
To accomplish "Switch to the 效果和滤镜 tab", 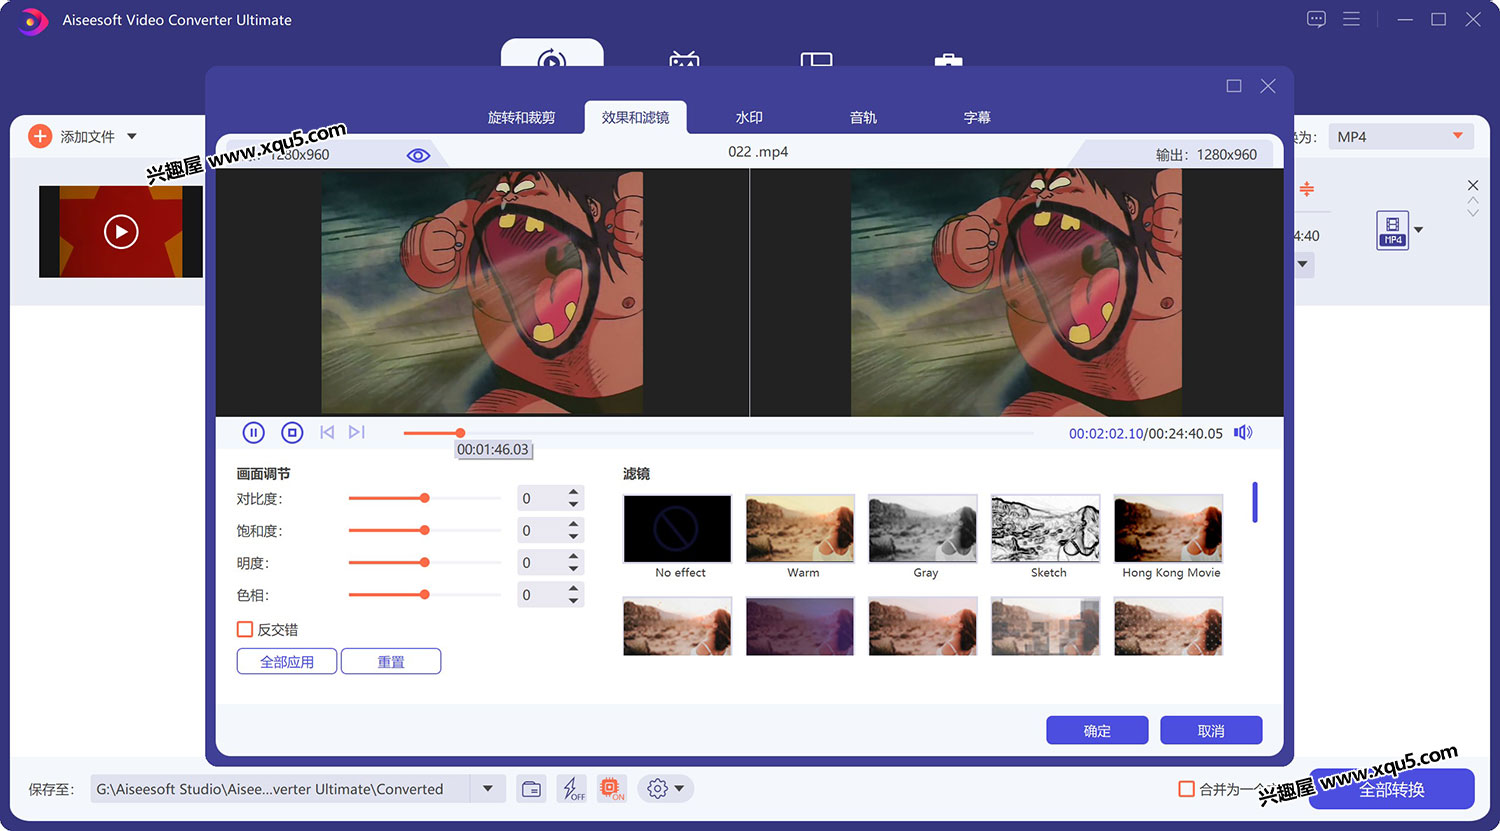I will 635,118.
